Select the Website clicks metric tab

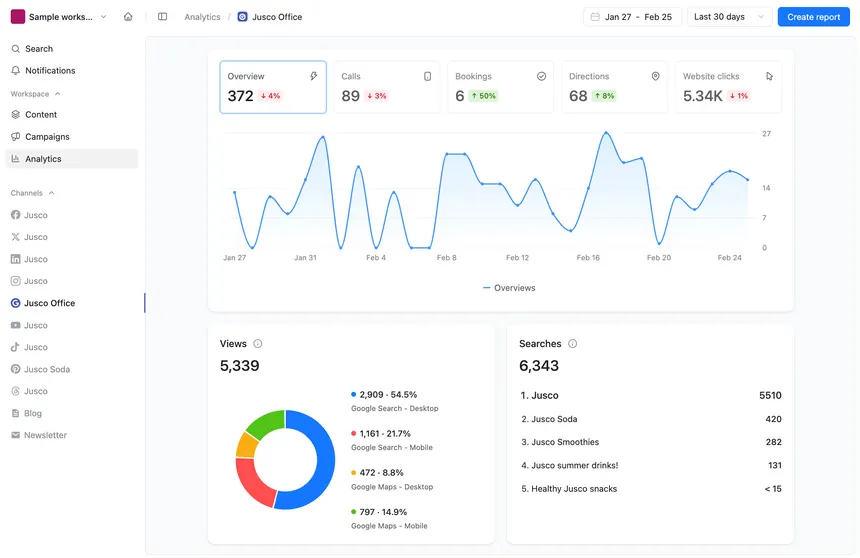(x=728, y=87)
